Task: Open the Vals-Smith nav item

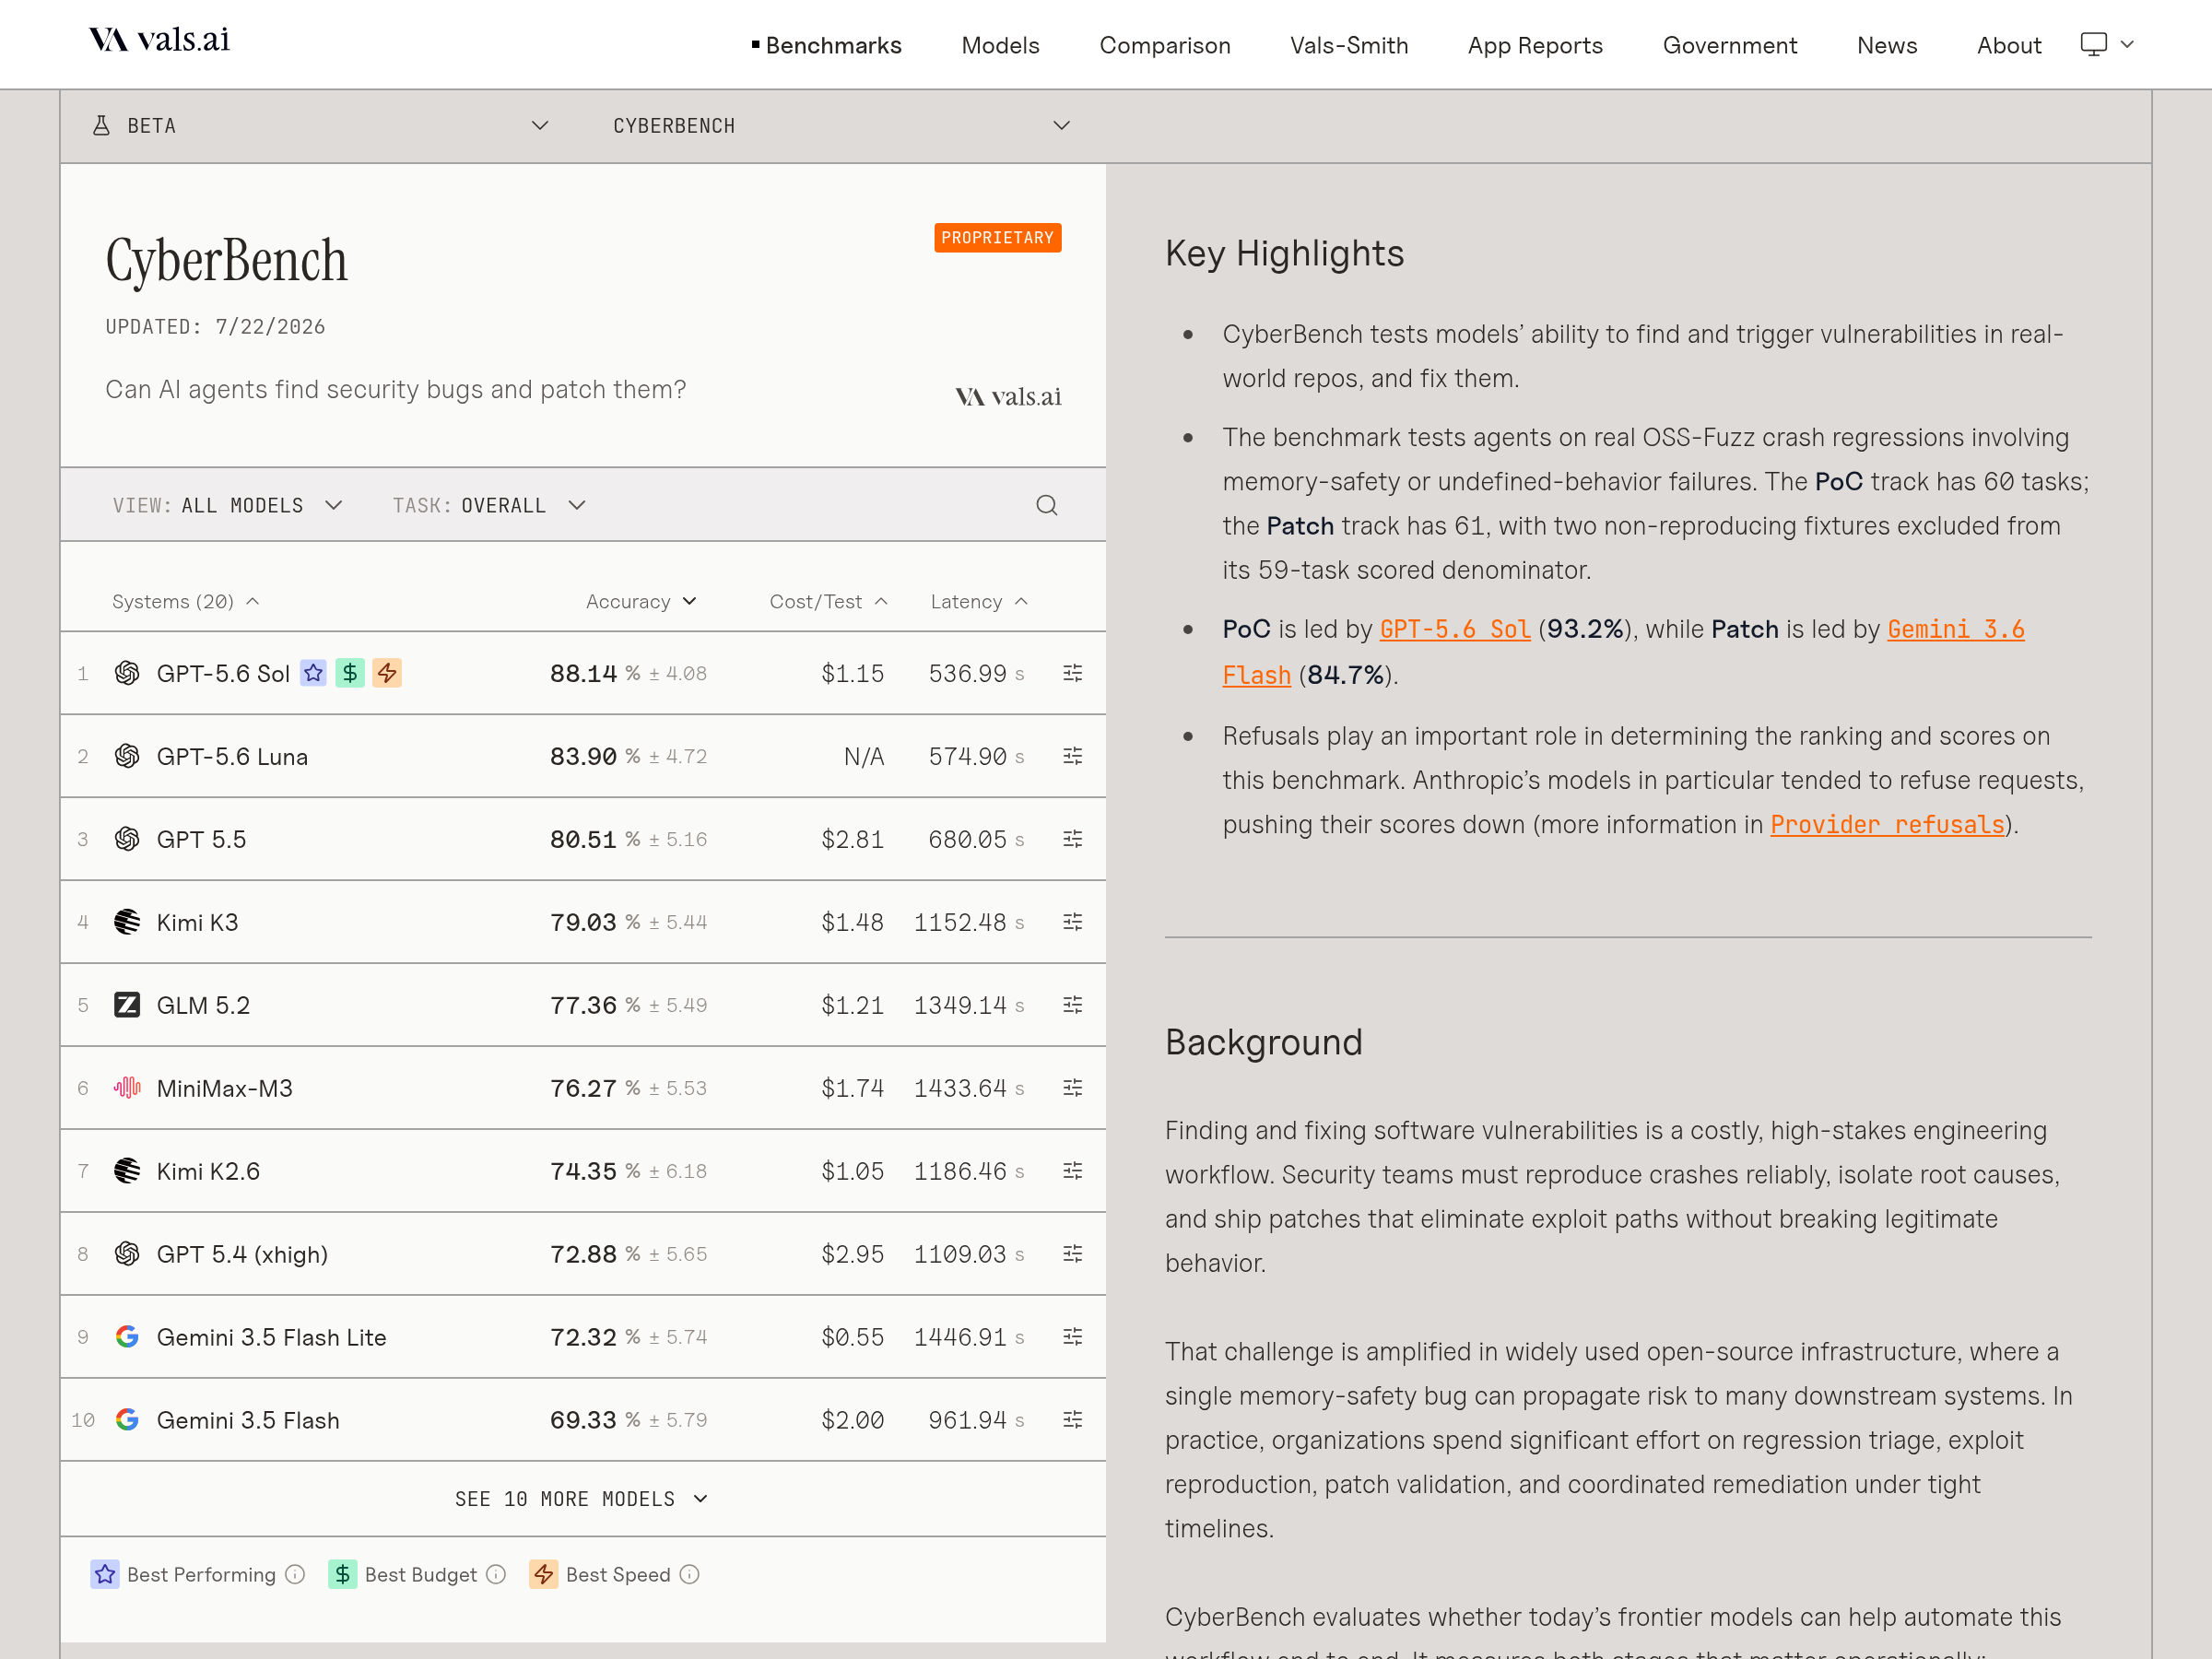Action: pyautogui.click(x=1349, y=45)
